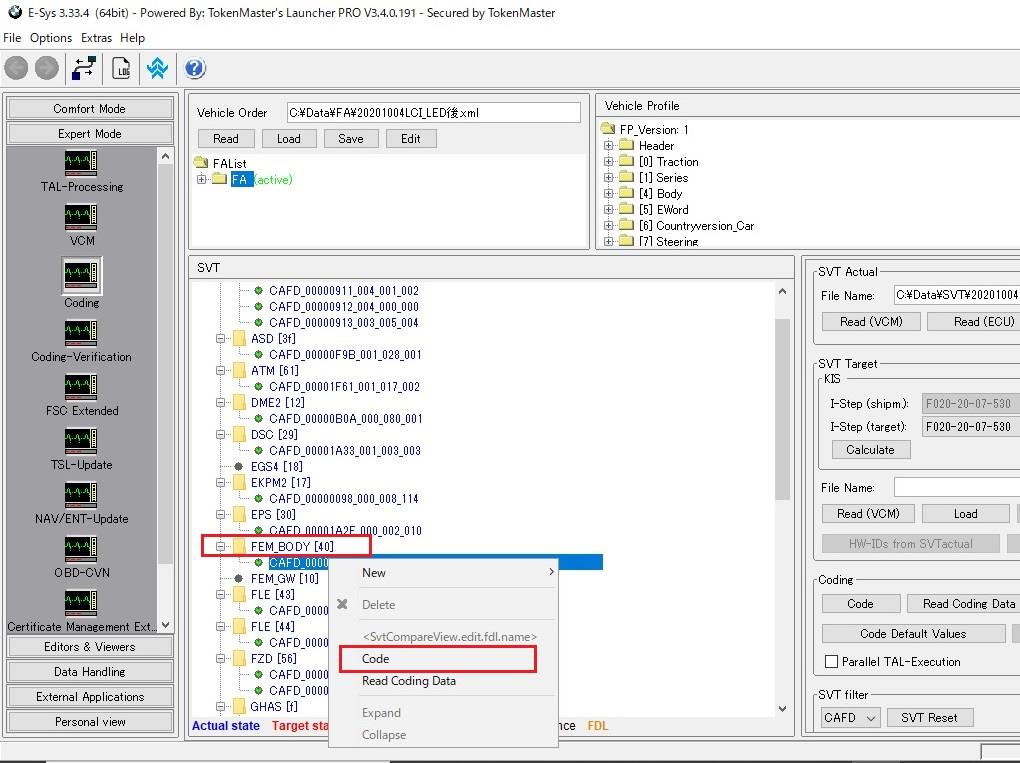This screenshot has height=763, width=1020.
Task: Expand the Header node in Vehicle Profile
Action: pos(608,145)
